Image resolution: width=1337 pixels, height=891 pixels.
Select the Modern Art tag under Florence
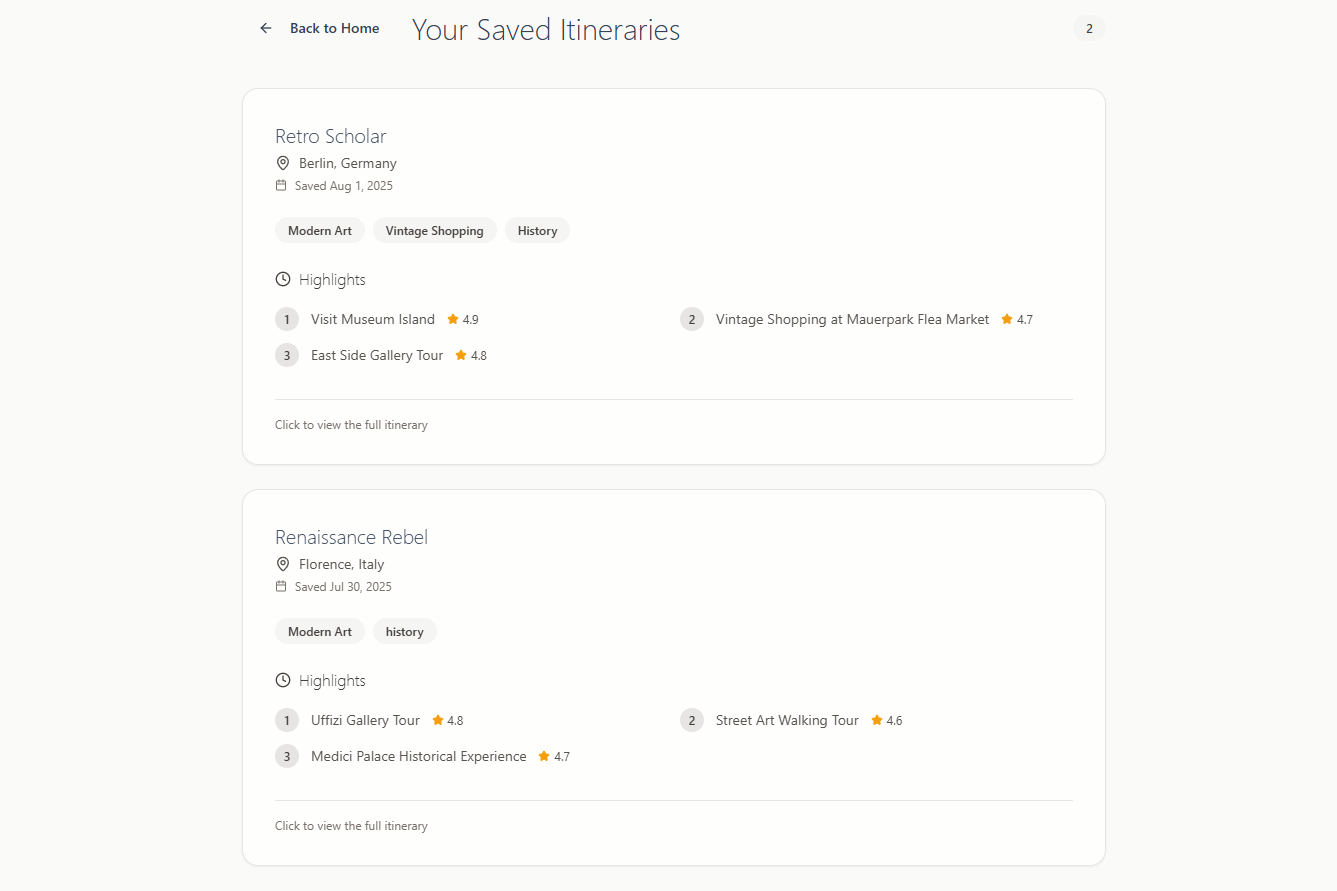pyautogui.click(x=320, y=632)
